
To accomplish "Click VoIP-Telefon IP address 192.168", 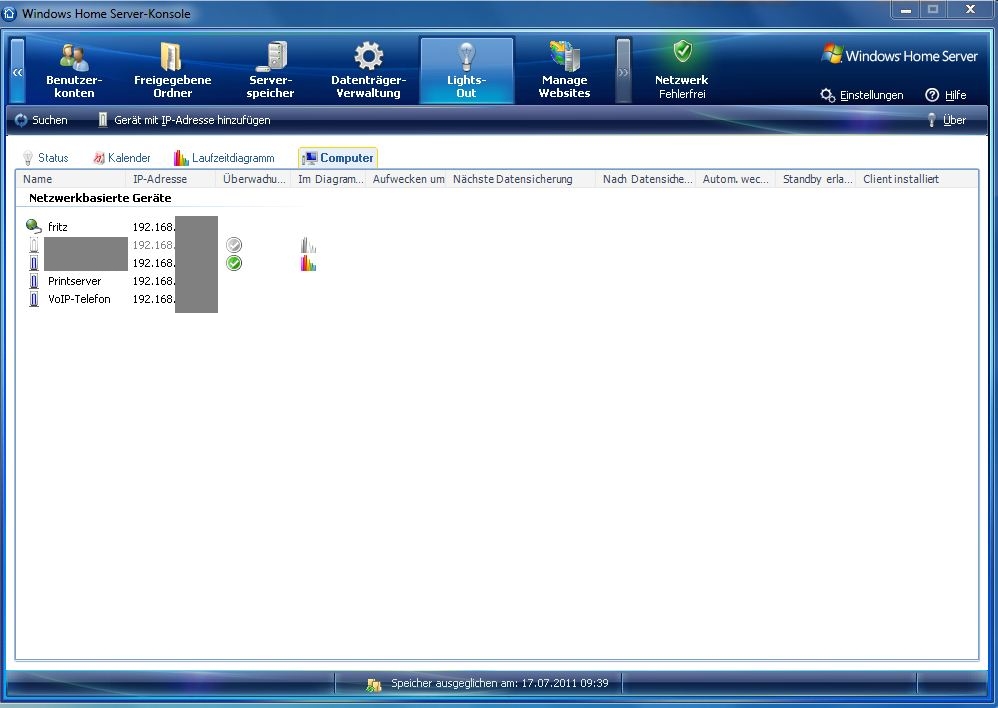I will 153,299.
